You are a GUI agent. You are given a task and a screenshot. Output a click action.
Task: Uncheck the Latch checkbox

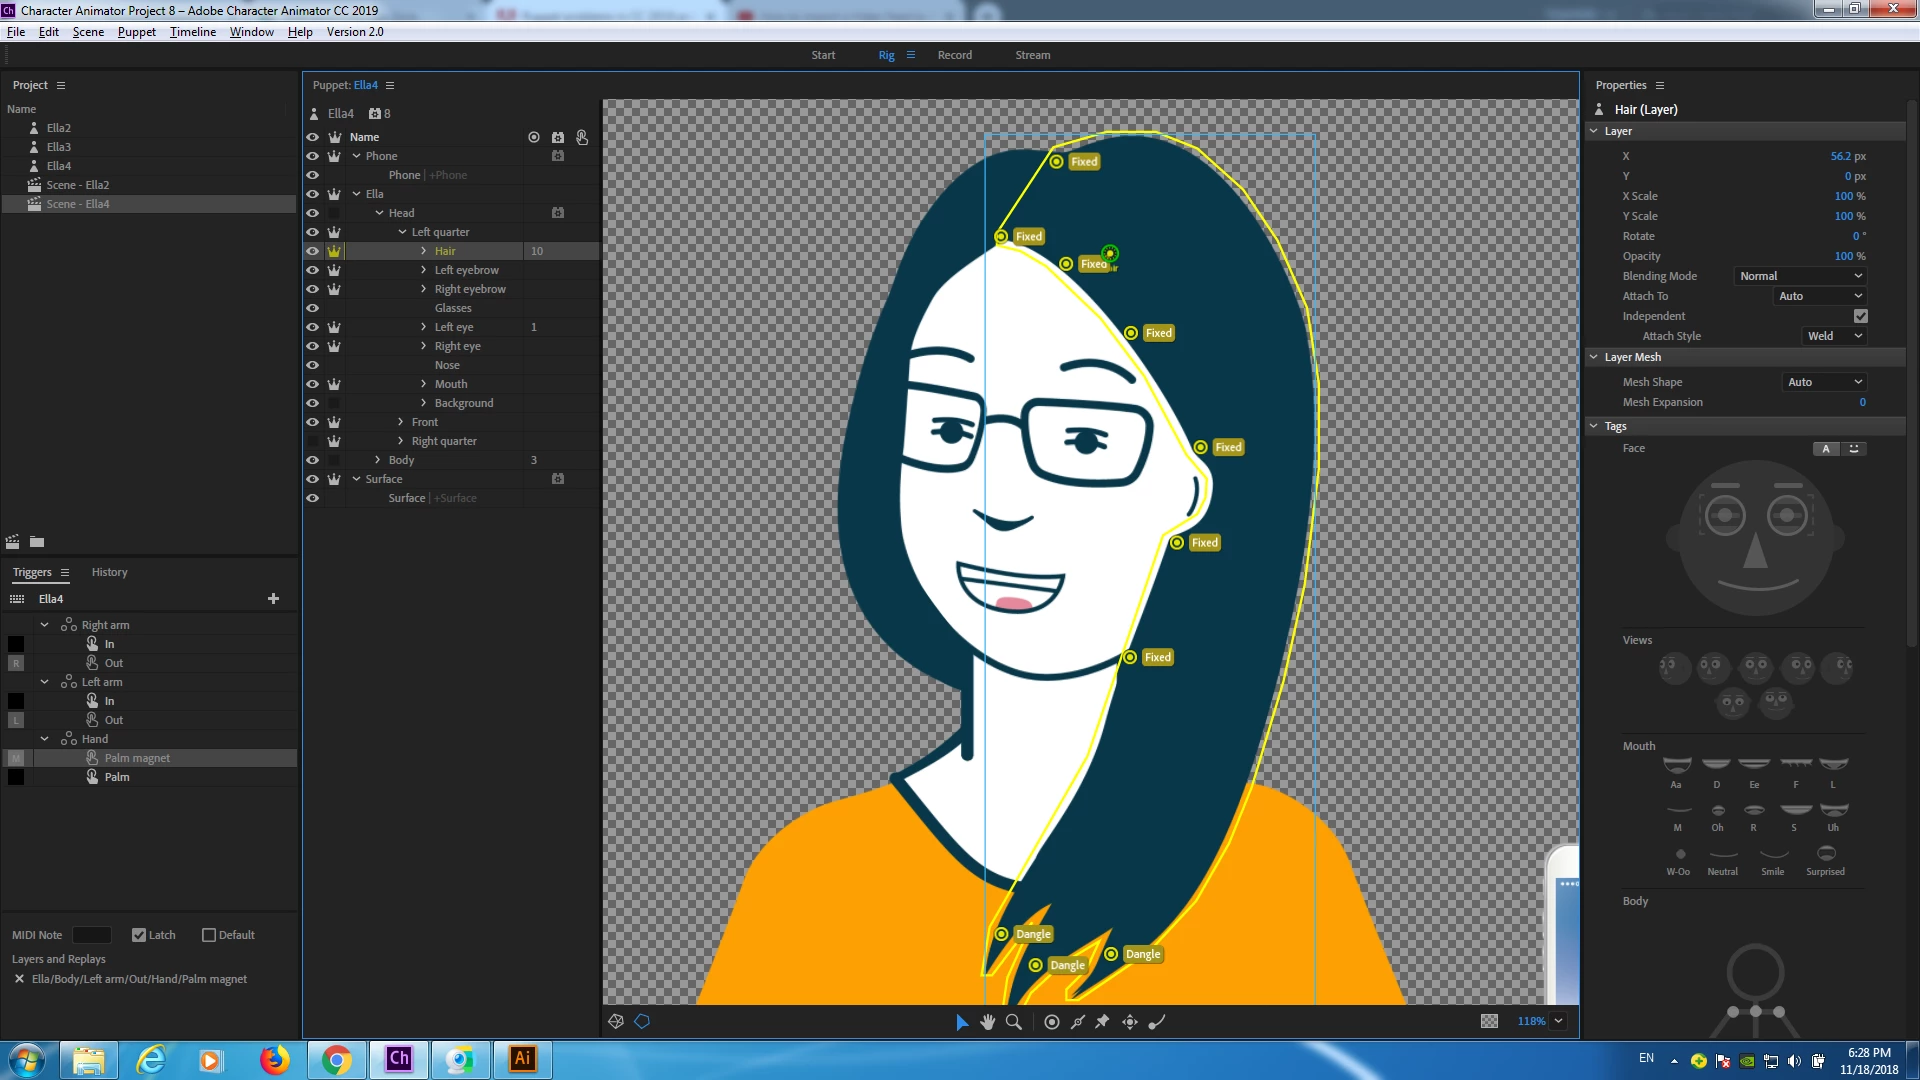[x=139, y=935]
